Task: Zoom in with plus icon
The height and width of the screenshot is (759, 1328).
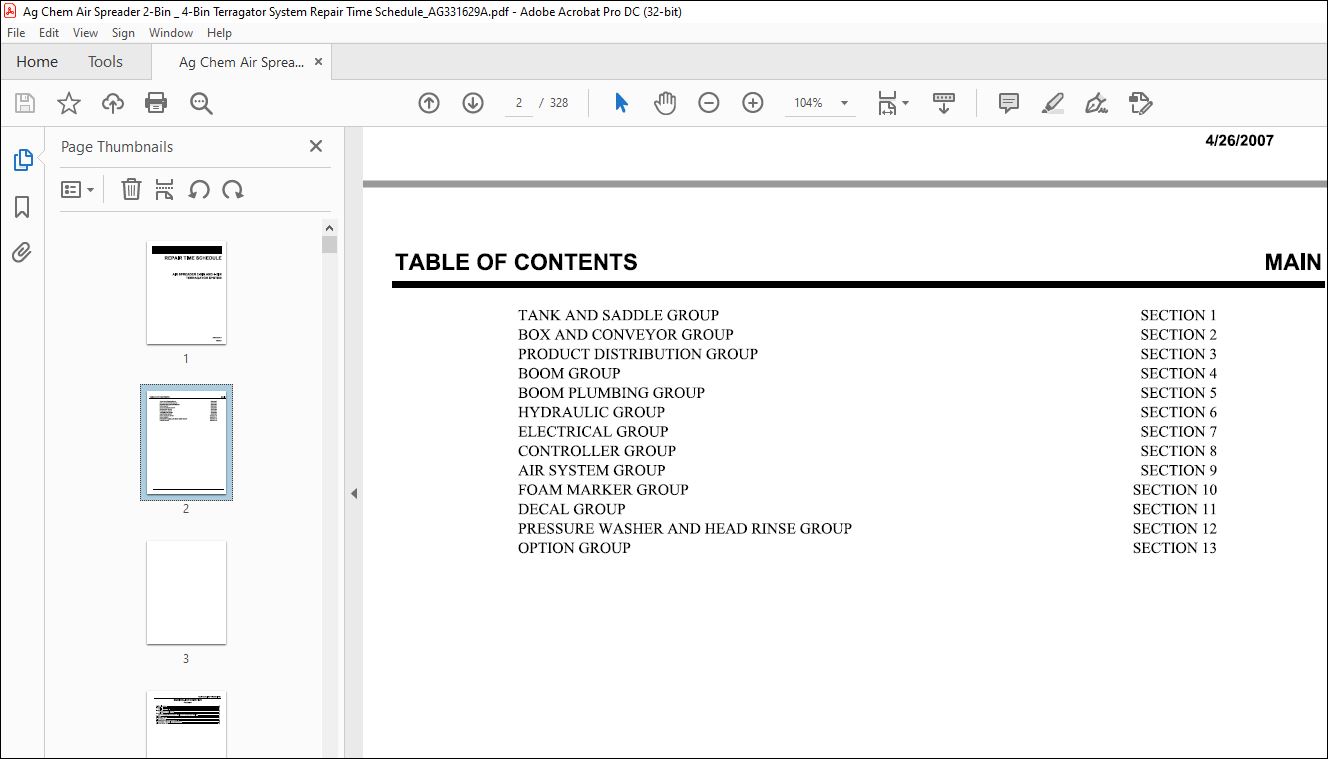Action: [753, 103]
